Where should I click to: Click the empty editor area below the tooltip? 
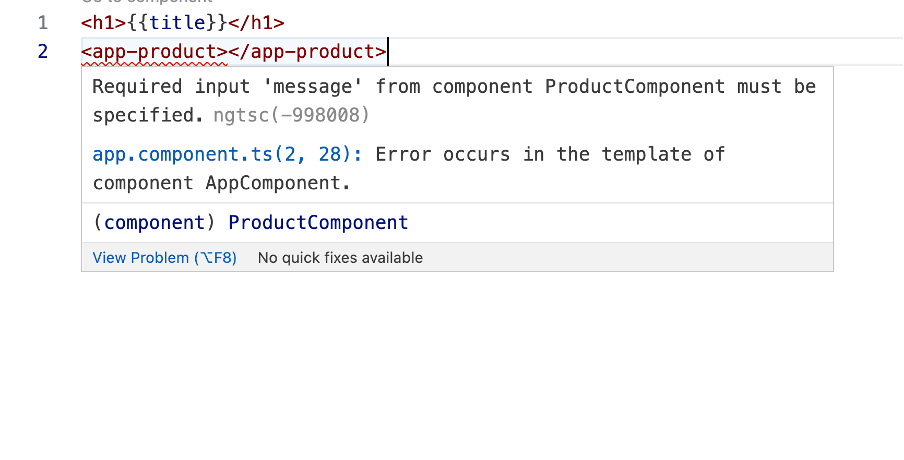point(450,370)
